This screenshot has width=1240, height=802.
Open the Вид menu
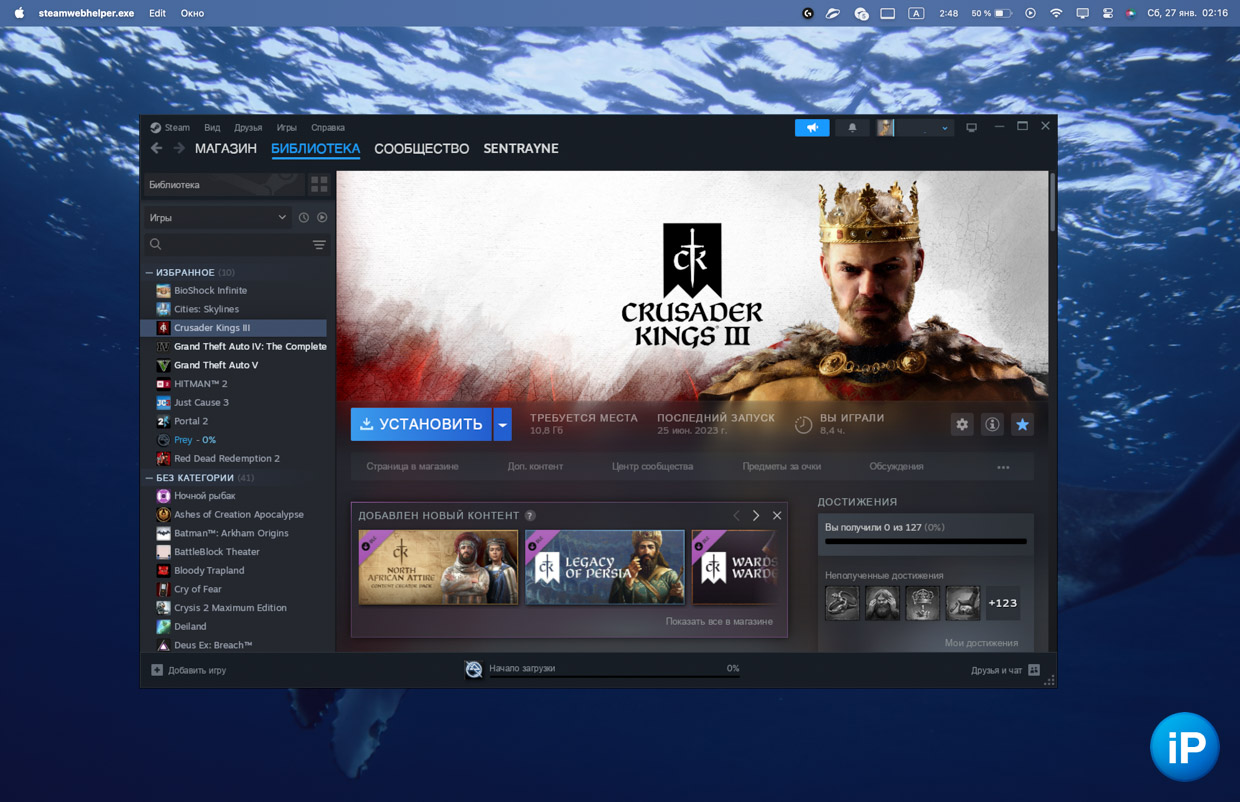(212, 128)
